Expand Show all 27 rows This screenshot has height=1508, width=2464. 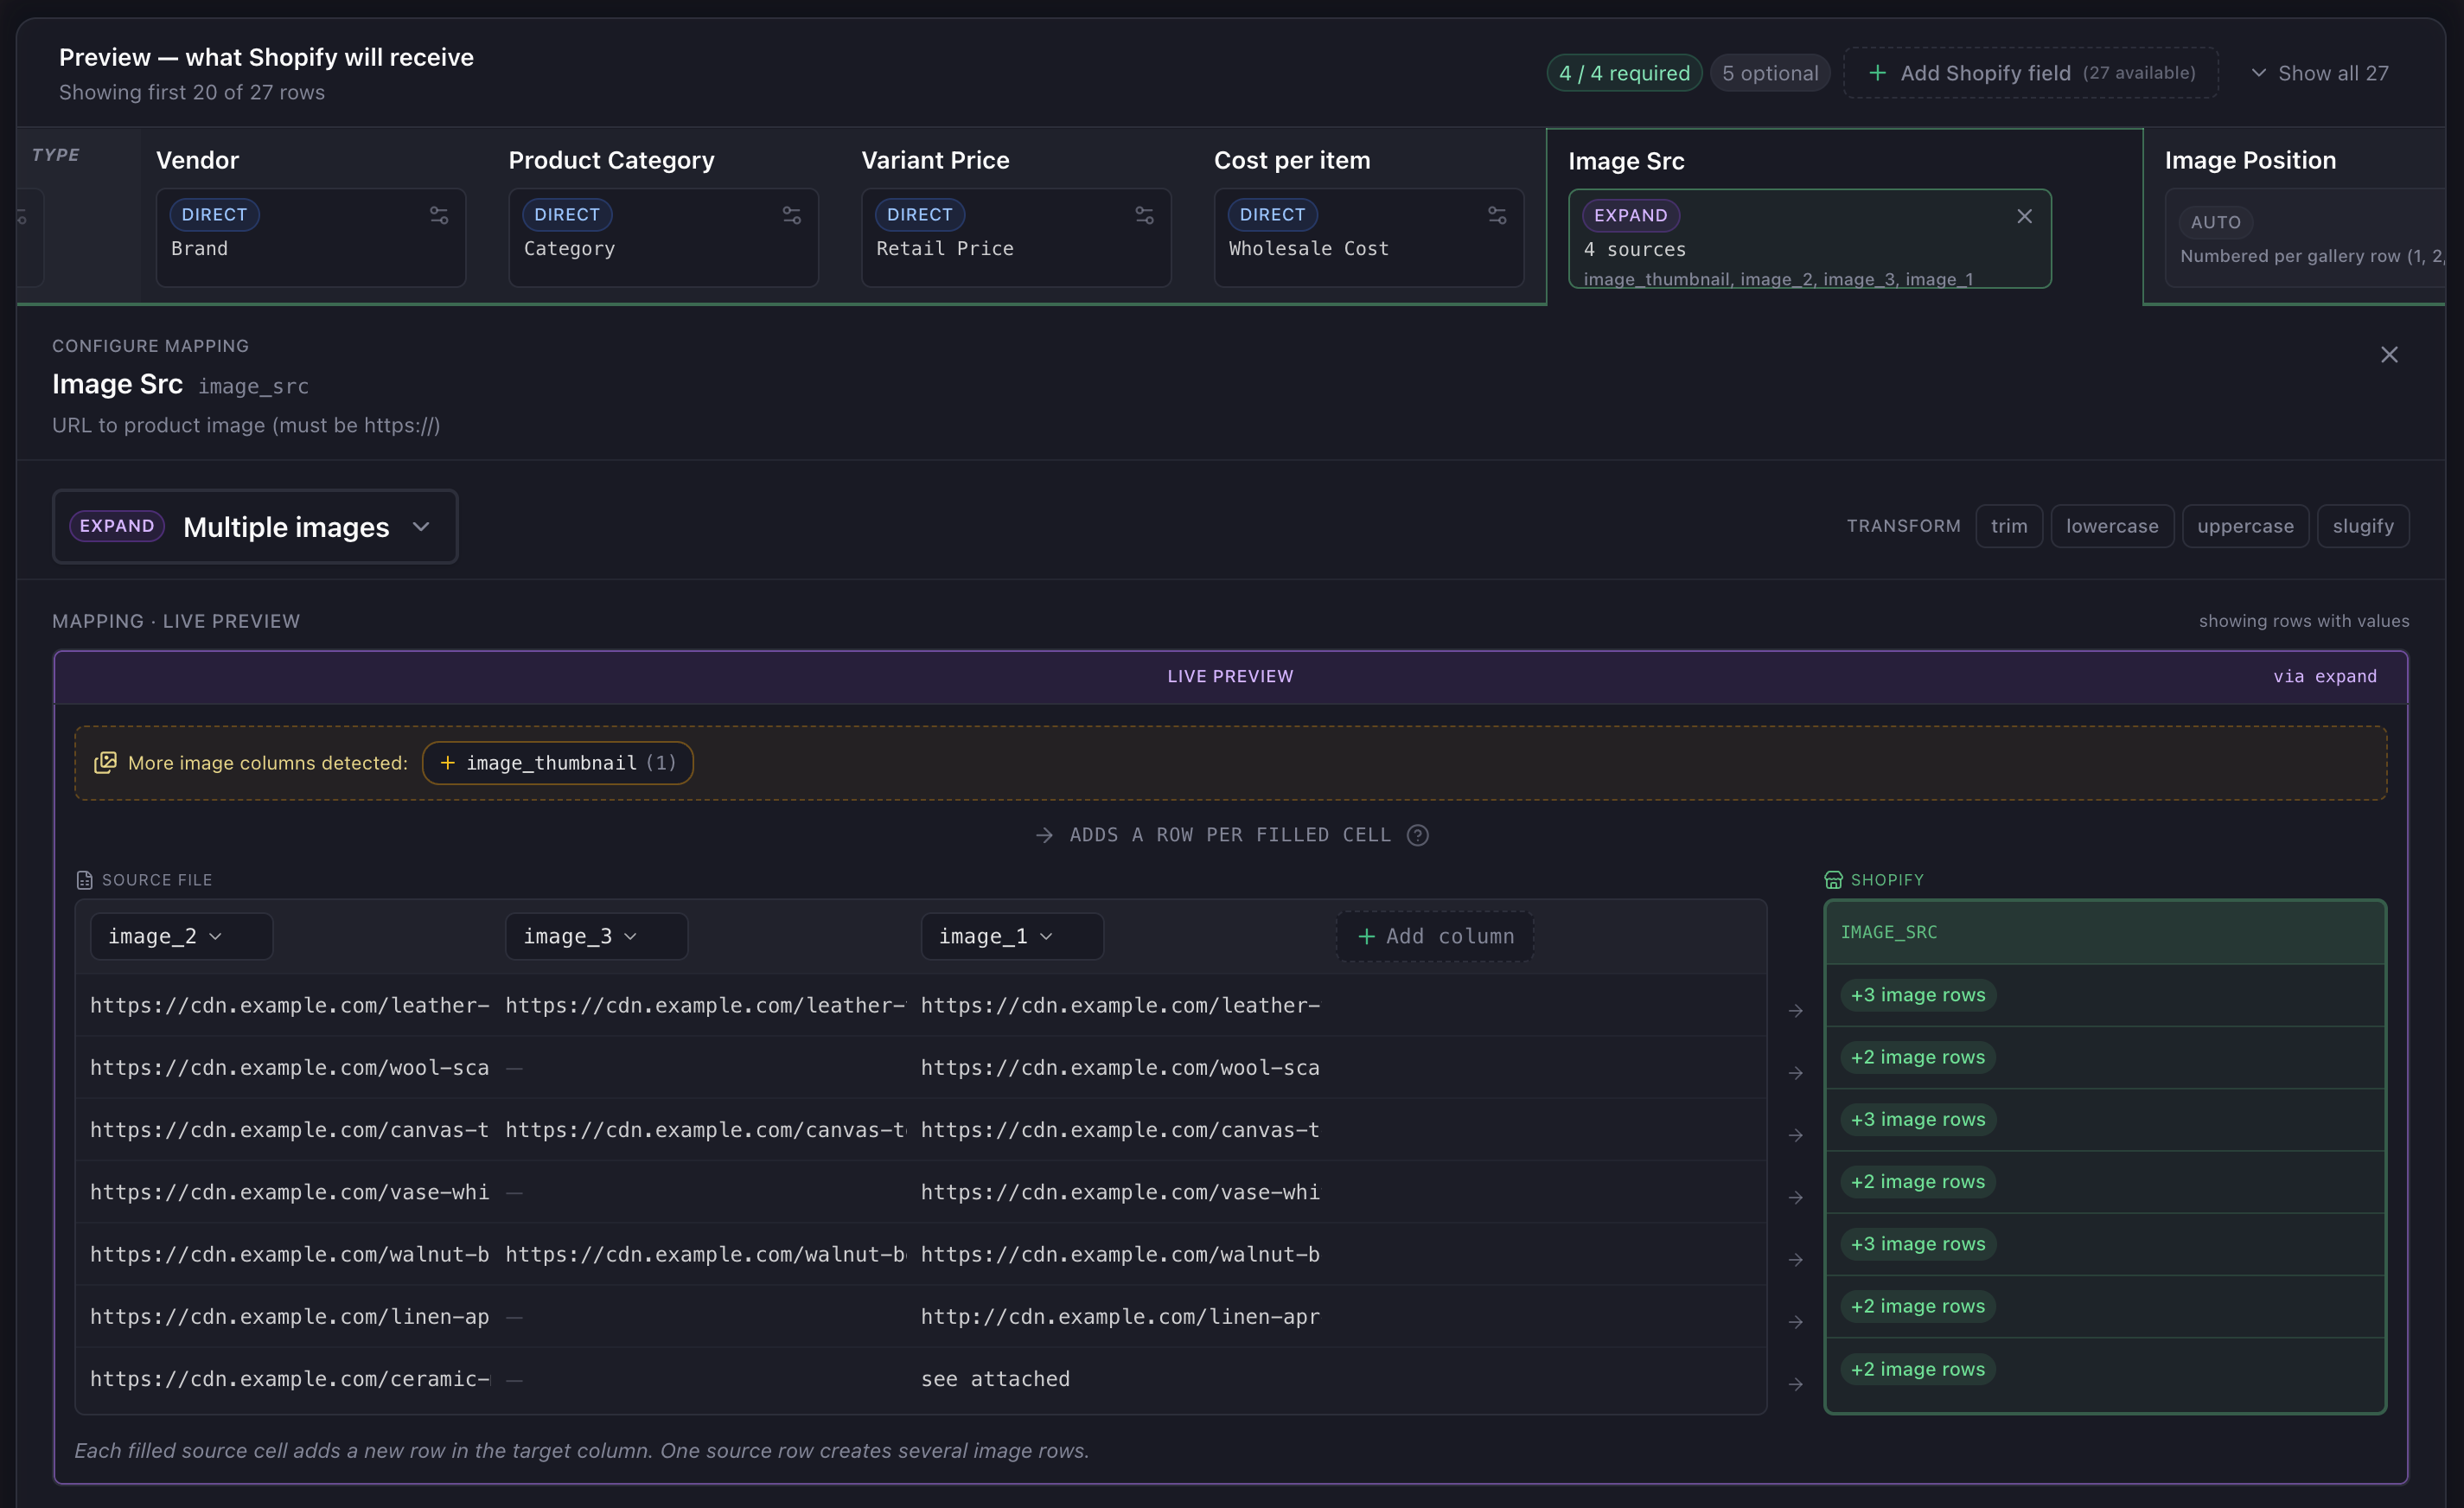[x=2319, y=73]
